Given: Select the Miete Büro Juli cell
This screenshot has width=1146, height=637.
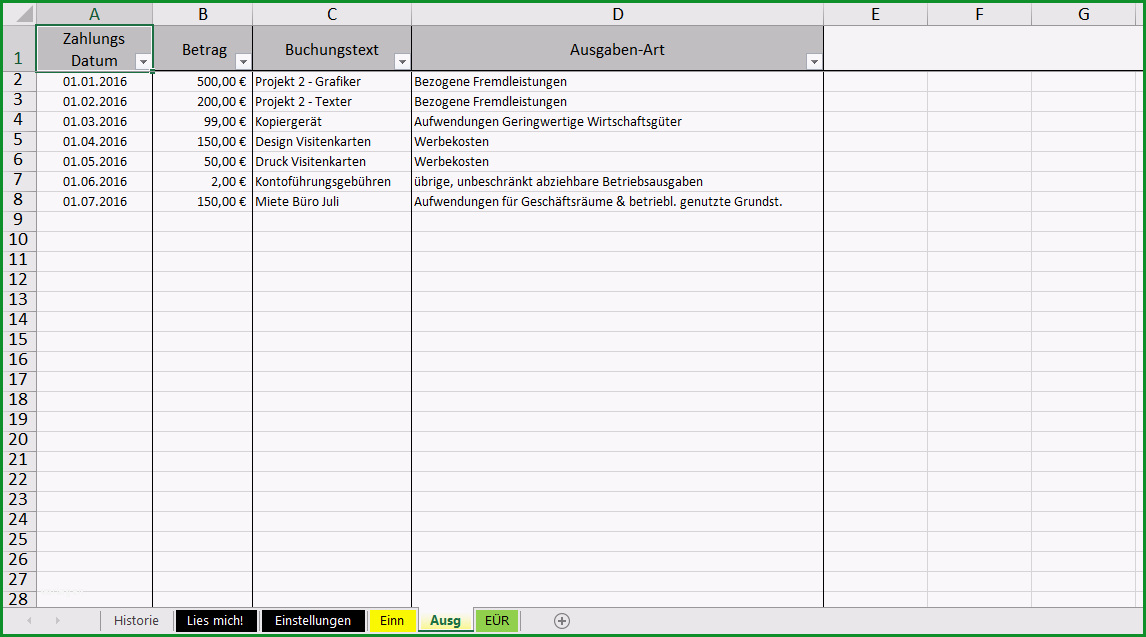Looking at the screenshot, I should click(x=332, y=202).
